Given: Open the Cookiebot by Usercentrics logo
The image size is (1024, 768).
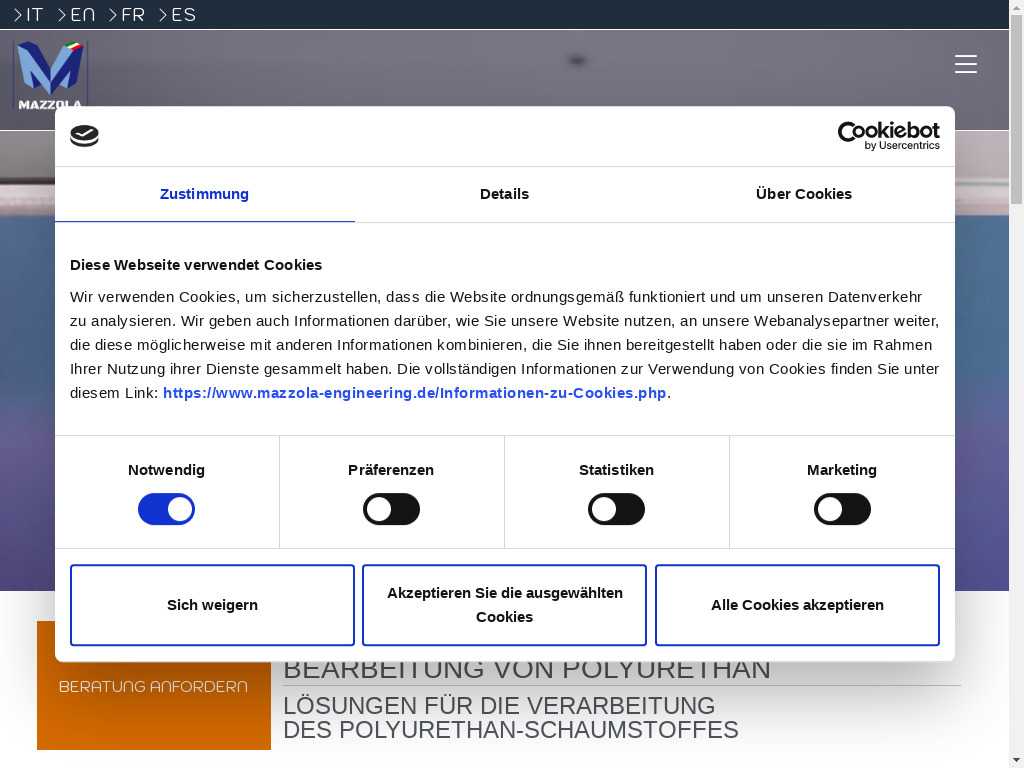Looking at the screenshot, I should pyautogui.click(x=888, y=136).
